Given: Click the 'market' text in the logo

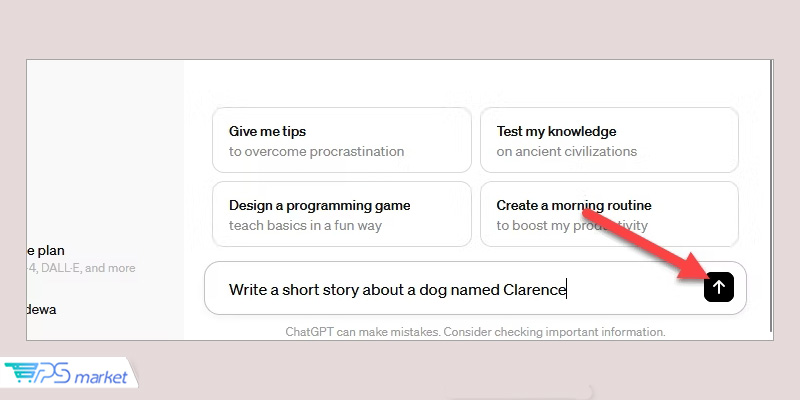Looking at the screenshot, I should click(101, 378).
